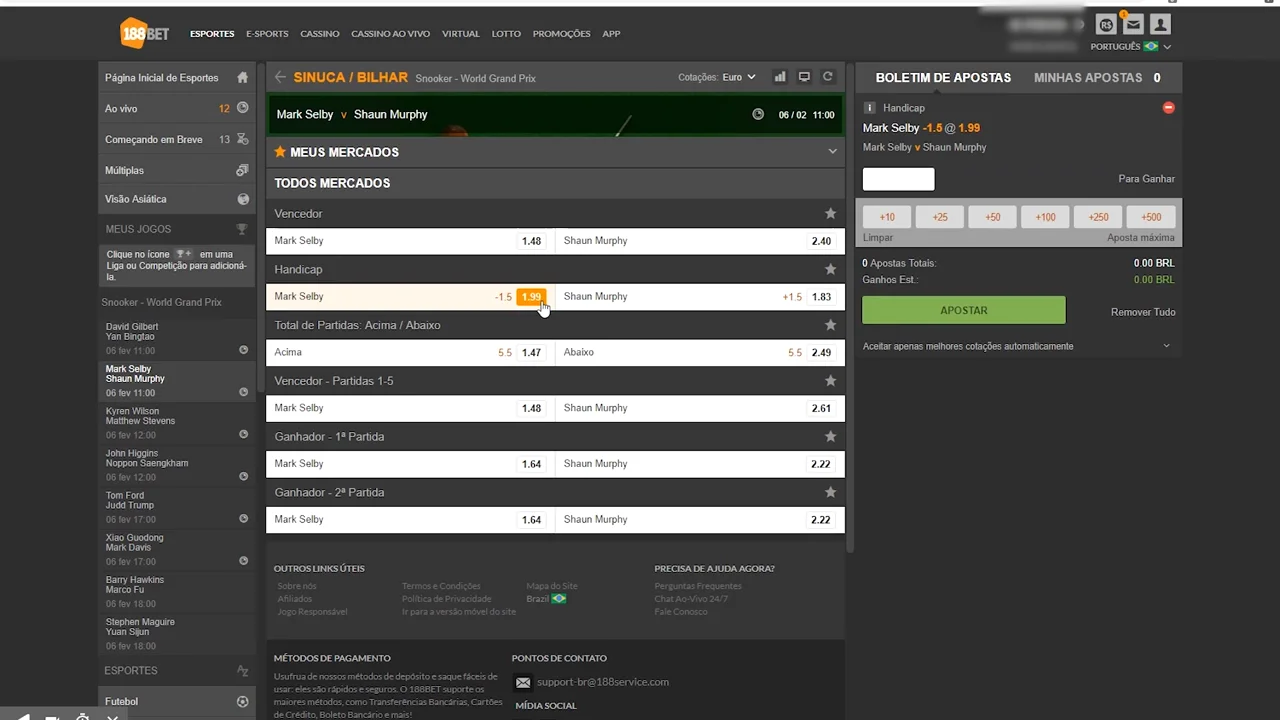
Task: Toggle live icon for John Higgins match
Action: (244, 476)
